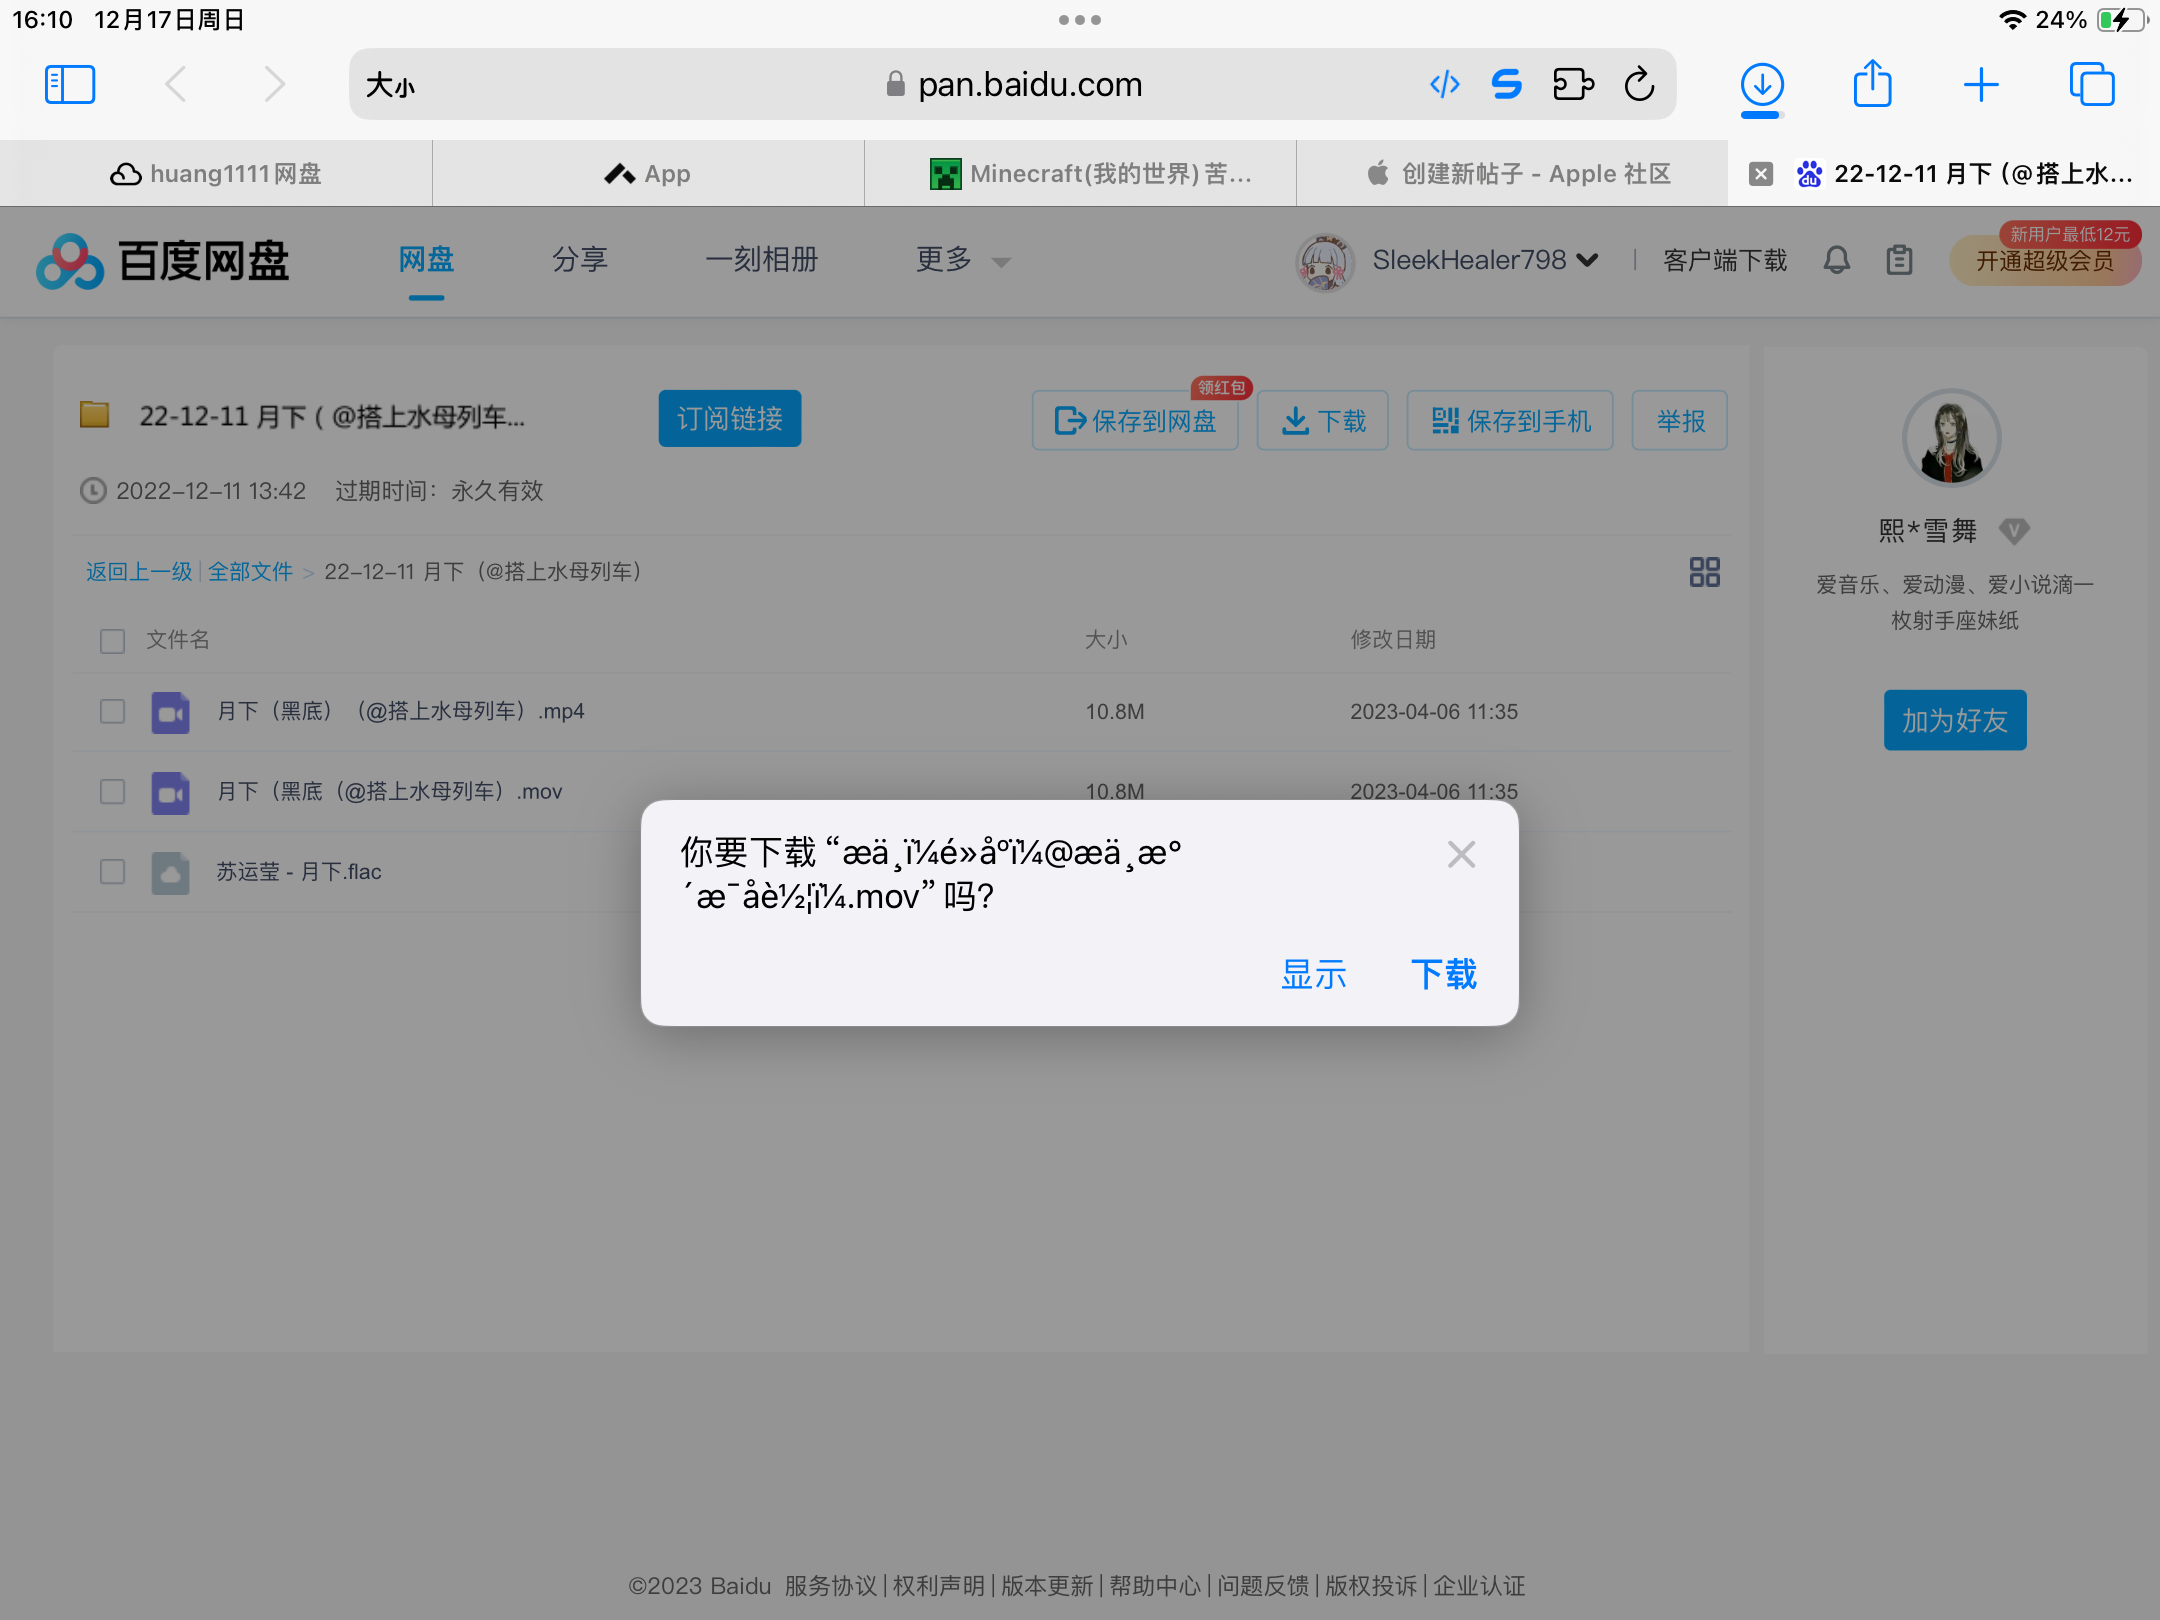Screen dimensions: 2160x1620
Task: Click the pan.baidu.com address field
Action: point(1030,85)
